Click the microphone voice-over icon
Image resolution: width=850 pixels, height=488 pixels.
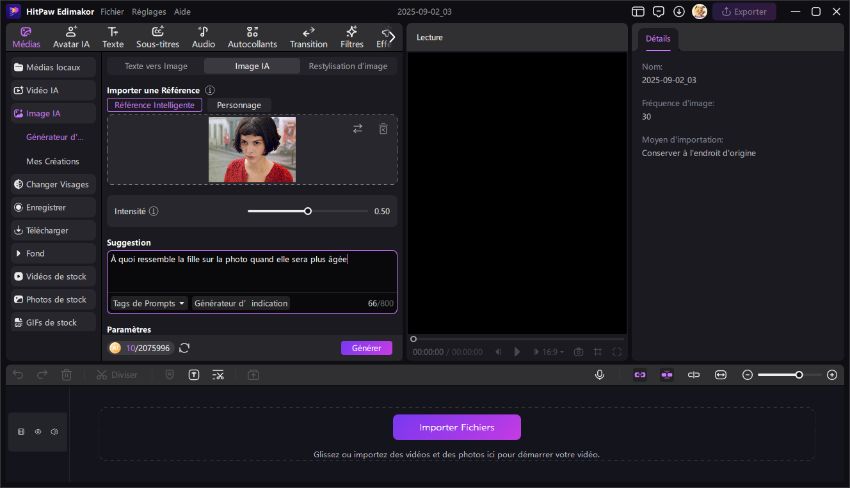click(x=600, y=374)
